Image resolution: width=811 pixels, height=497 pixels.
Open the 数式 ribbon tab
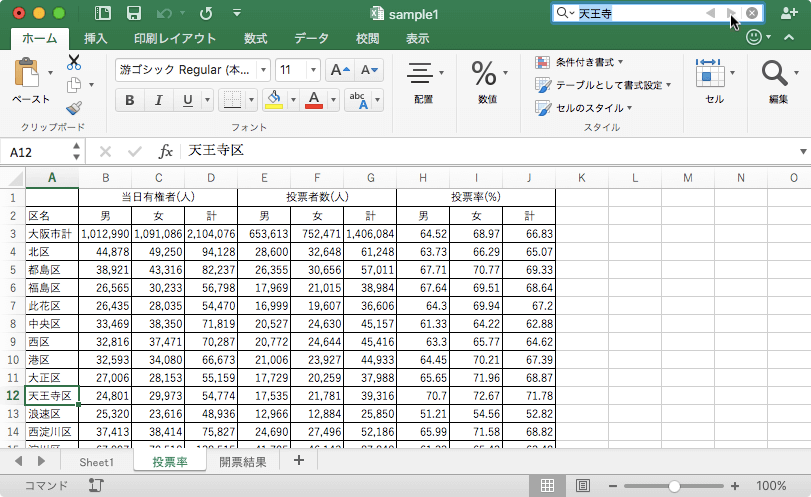[x=256, y=38]
